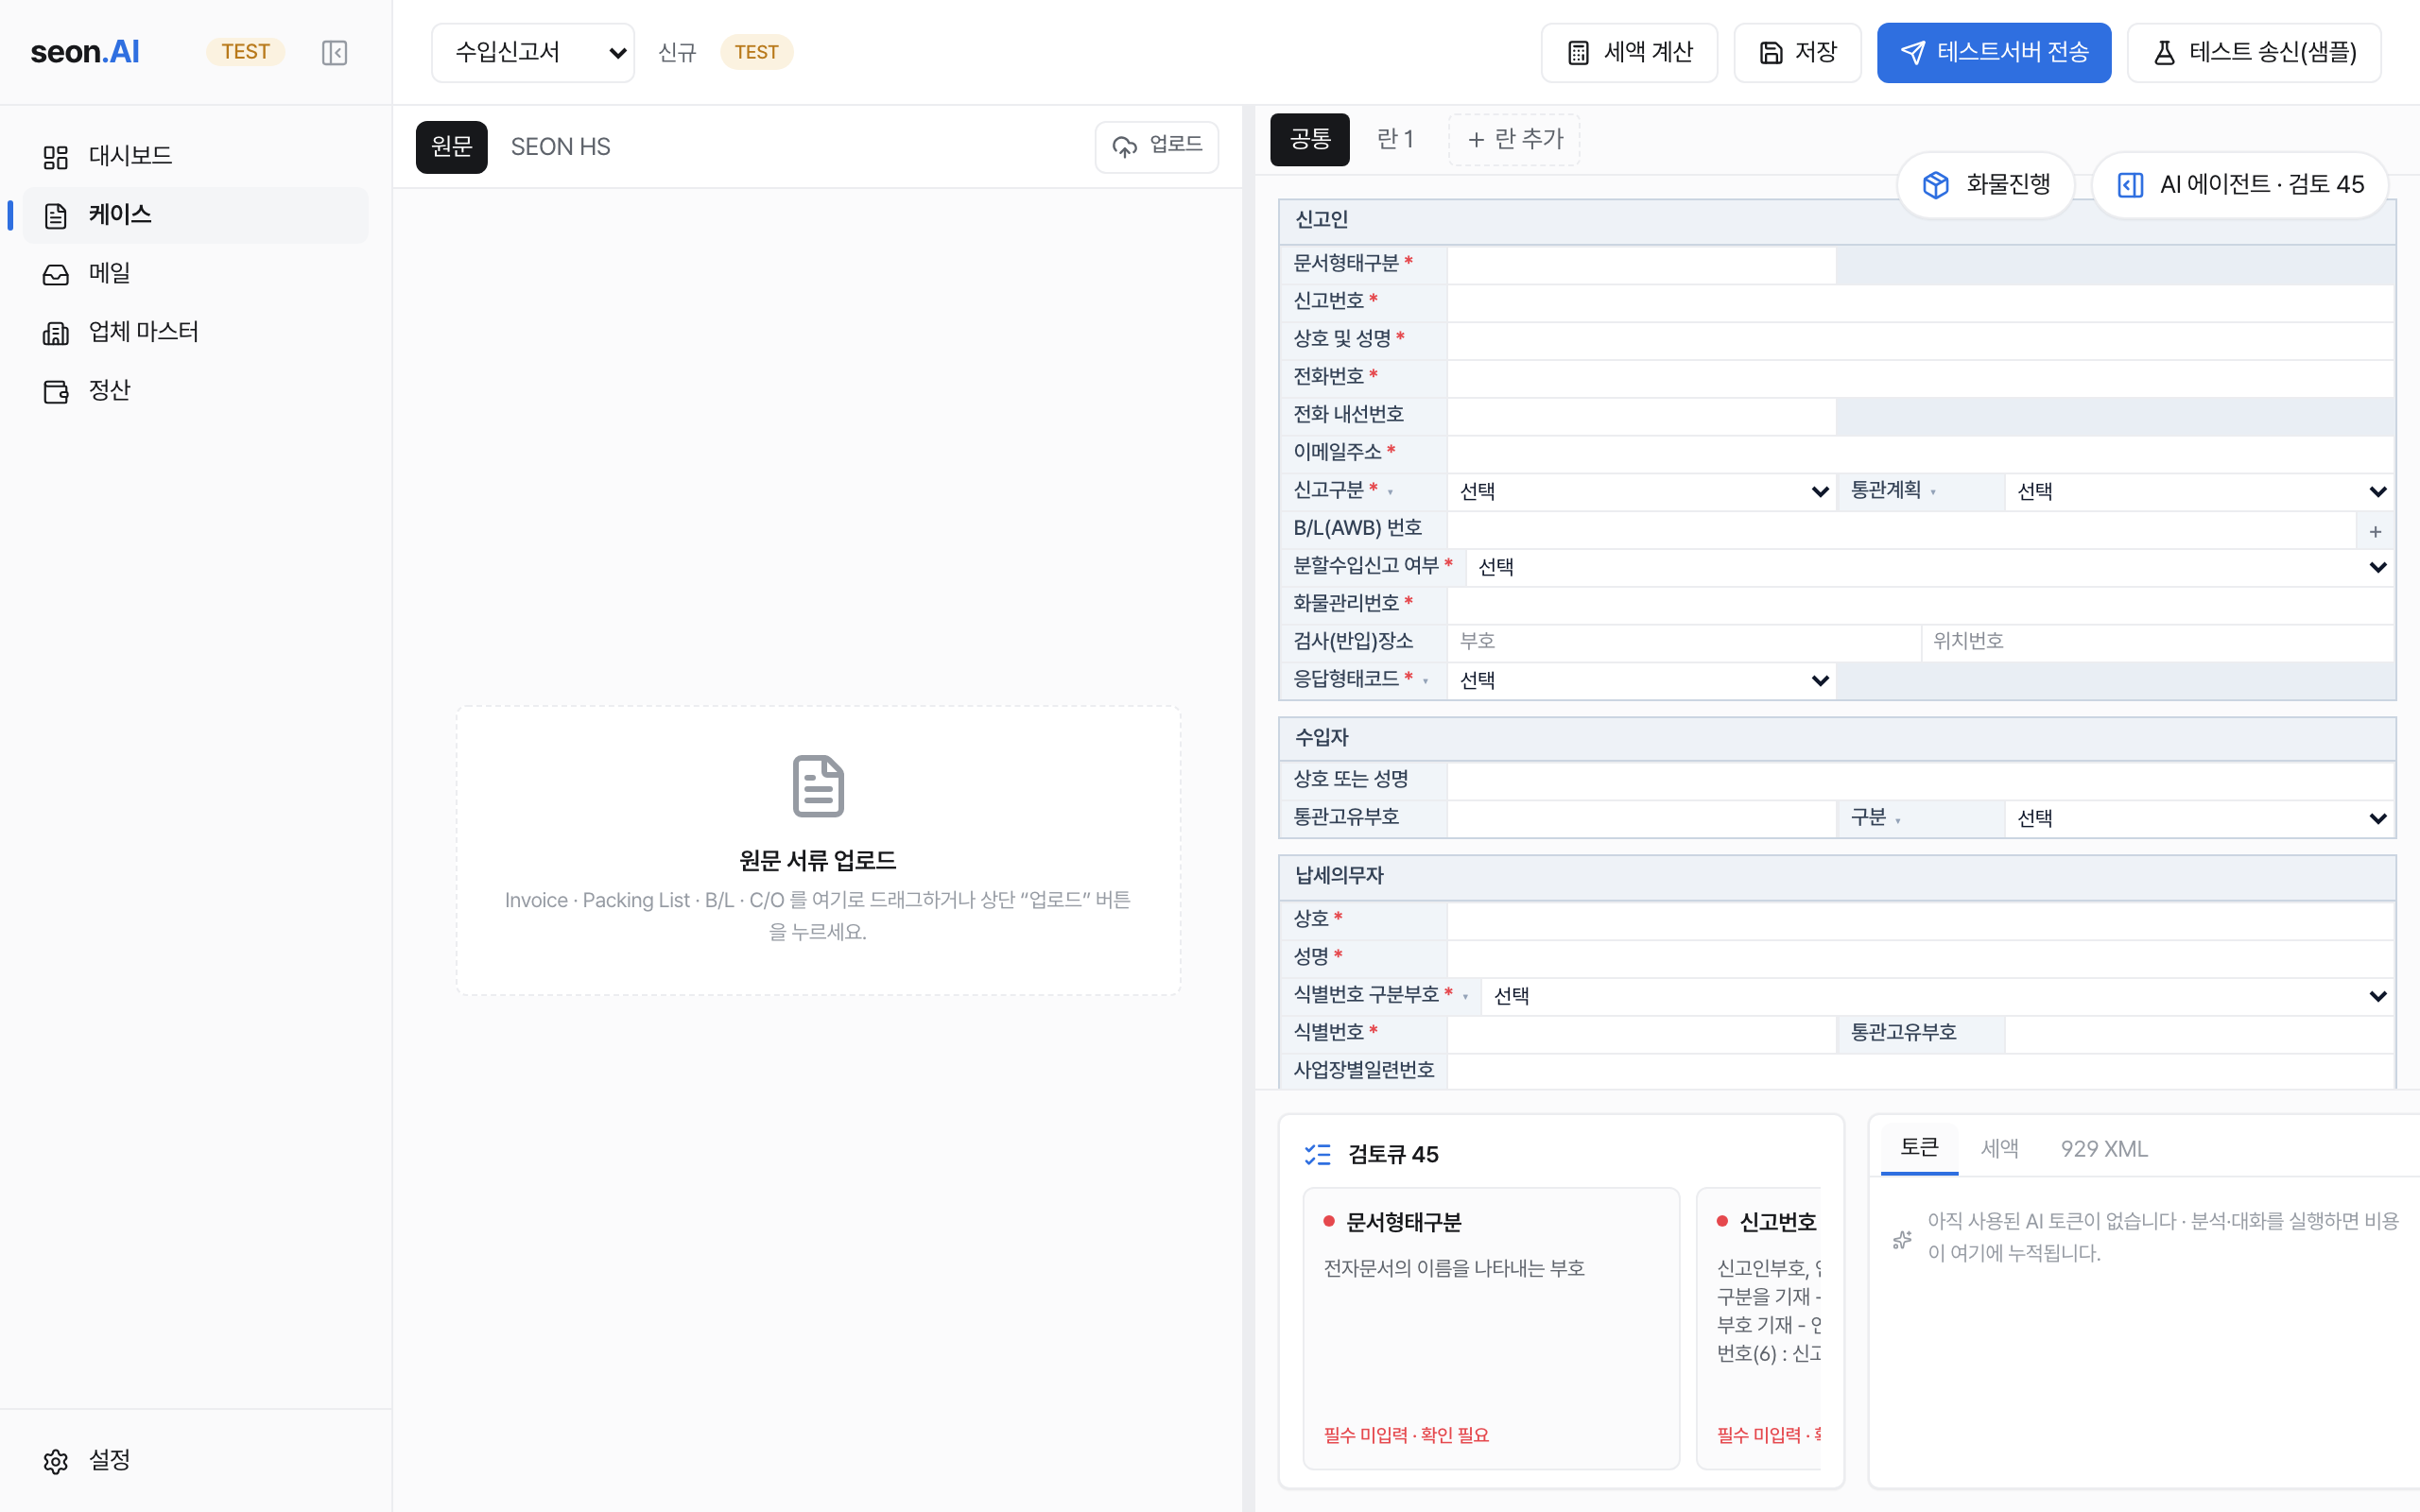
Task: Click the 신고인 section header
Action: tap(1837, 220)
